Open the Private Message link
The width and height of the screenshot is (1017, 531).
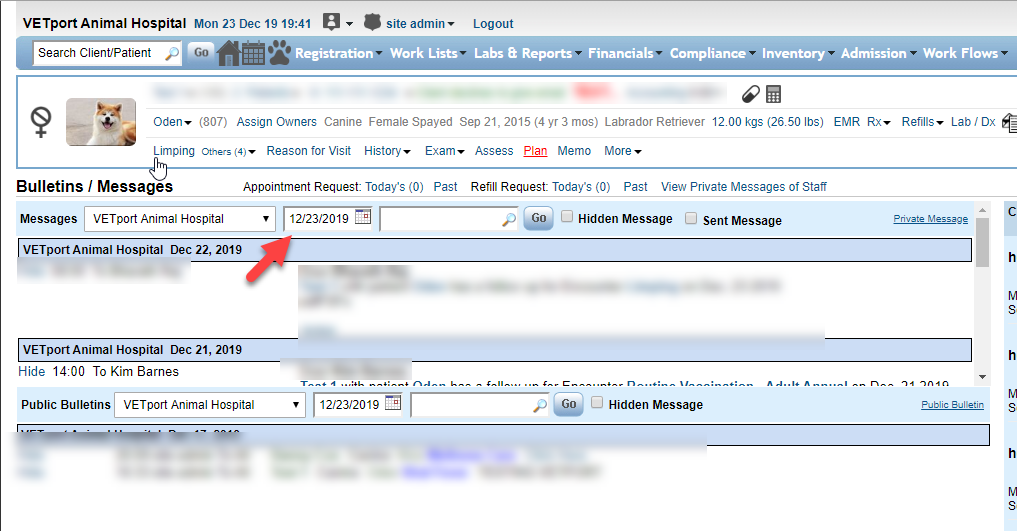pos(930,219)
